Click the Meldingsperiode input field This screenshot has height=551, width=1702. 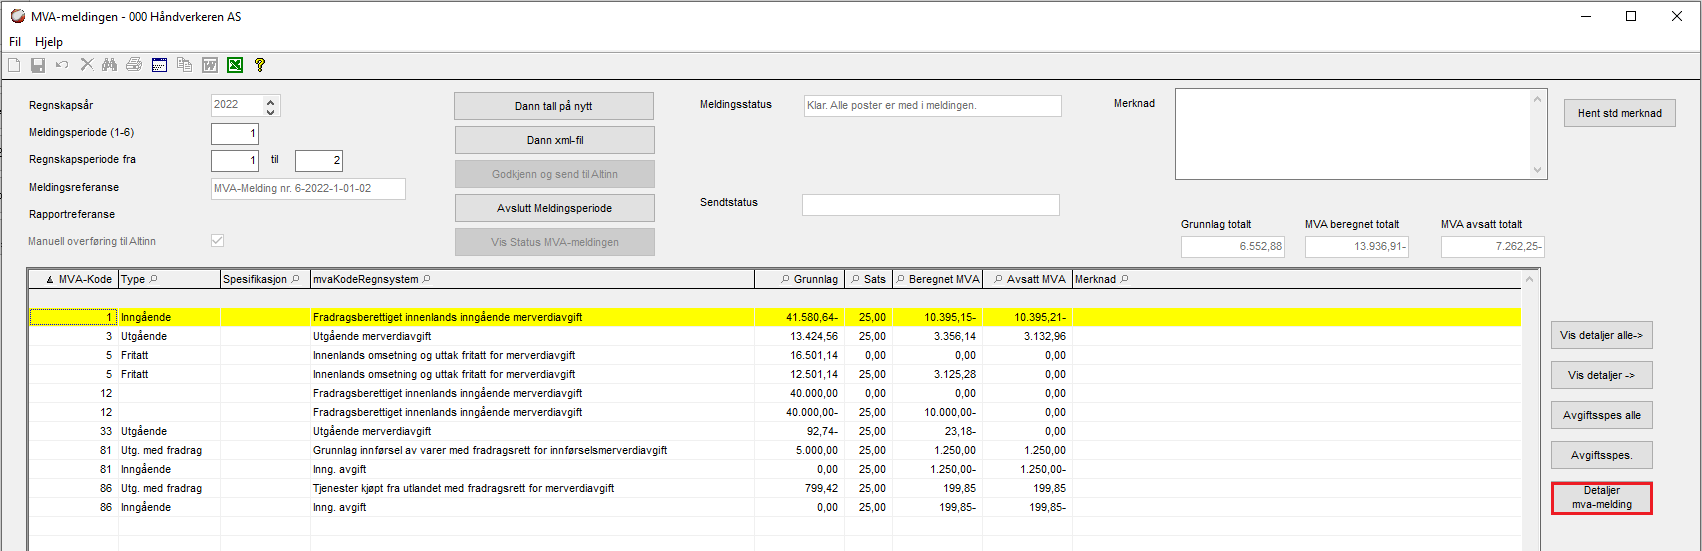235,133
